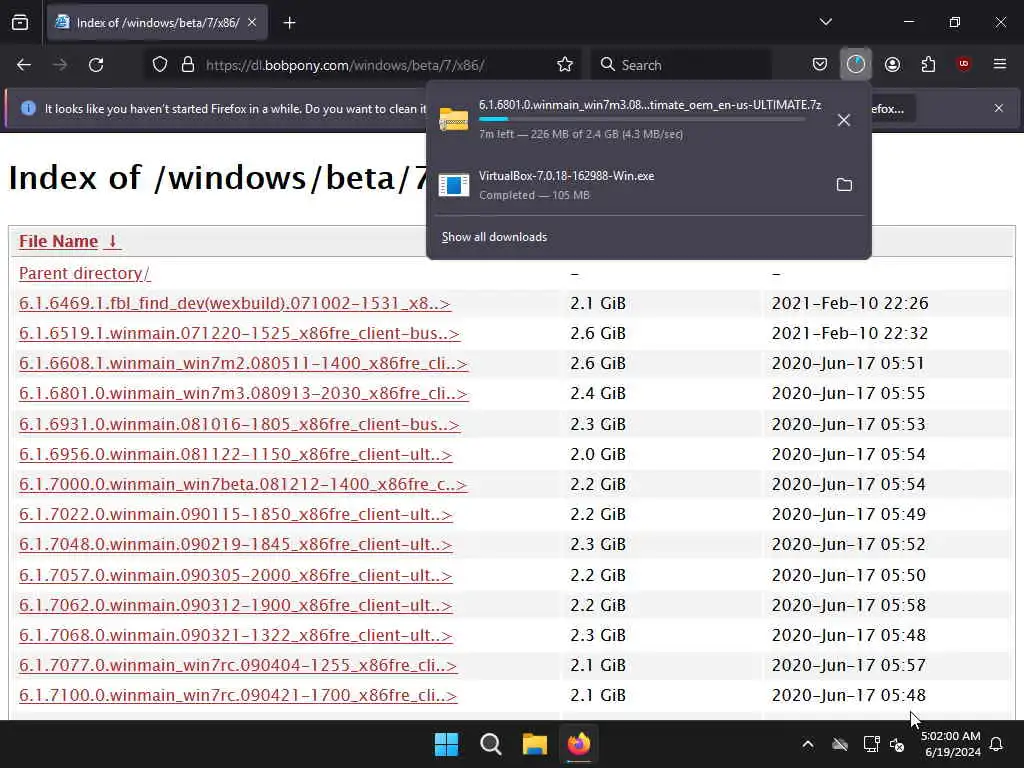Open the cloud sync tray icon

[840, 744]
